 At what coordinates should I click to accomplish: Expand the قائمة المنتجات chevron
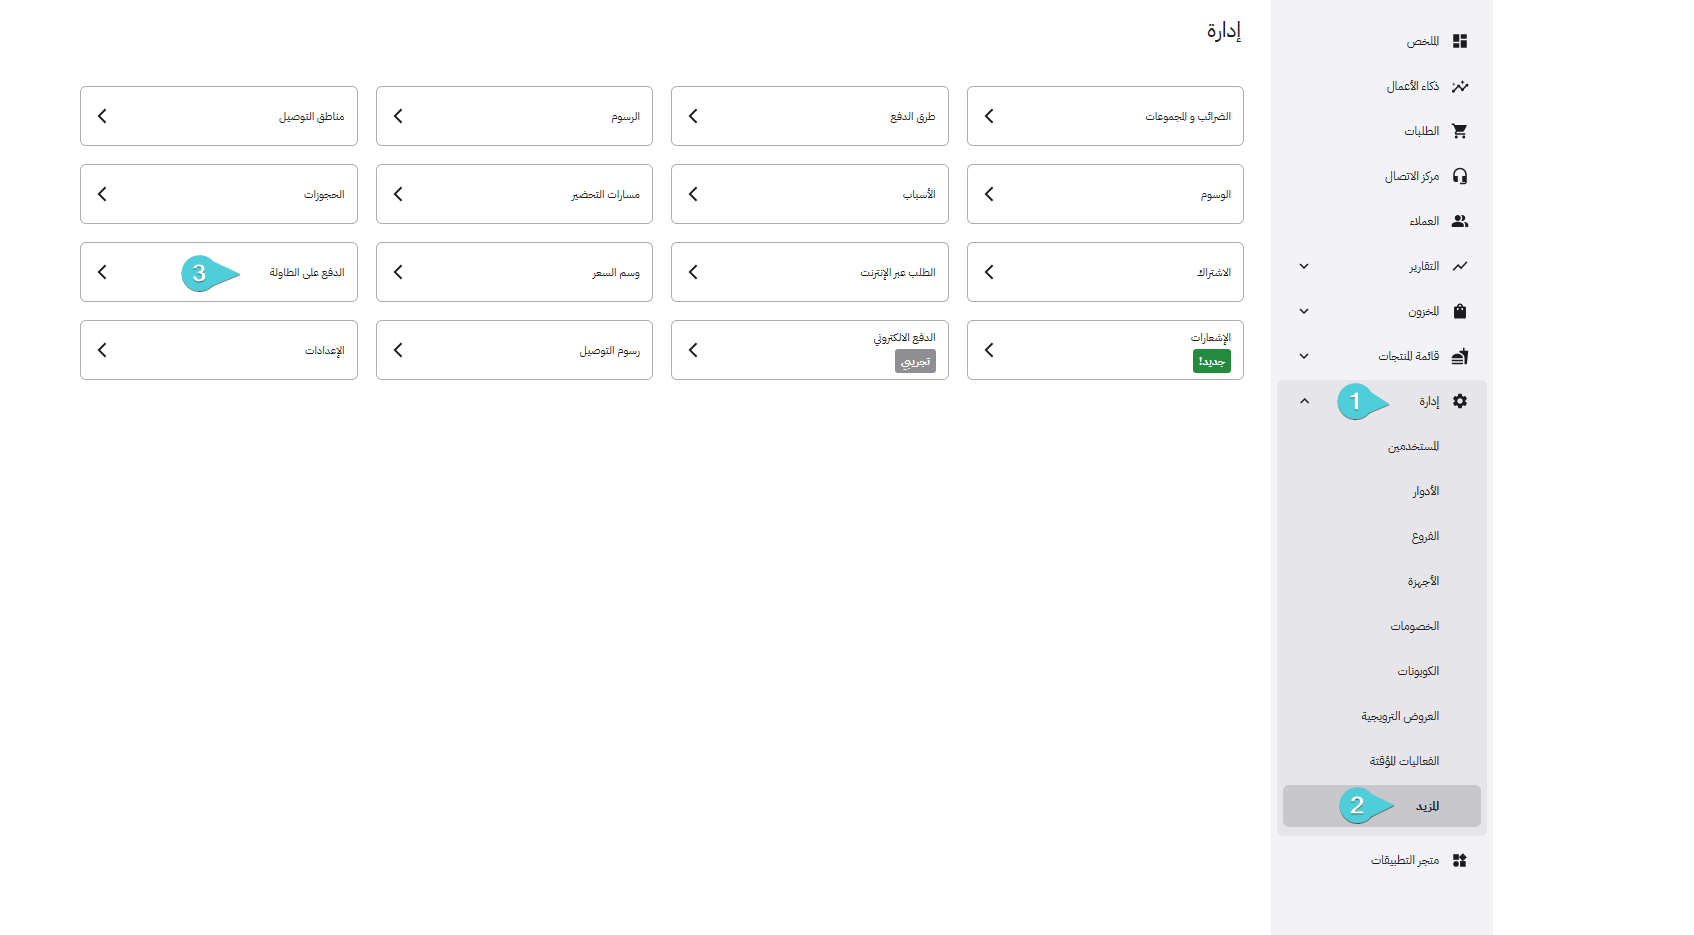pyautogui.click(x=1304, y=356)
